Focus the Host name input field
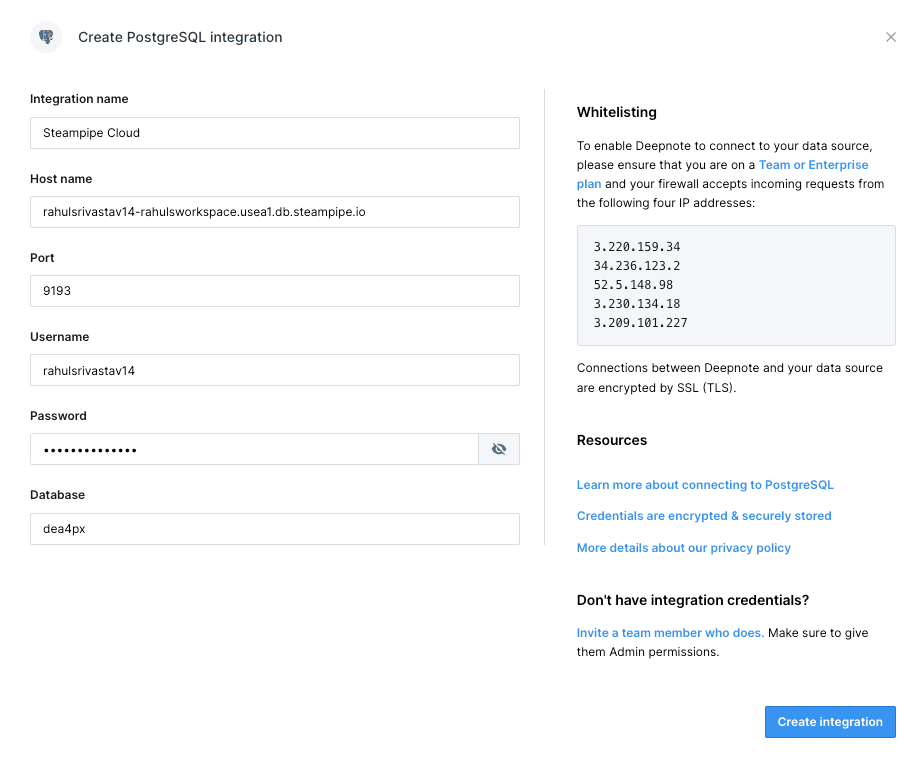Screen dimensions: 907x760 (x=275, y=212)
